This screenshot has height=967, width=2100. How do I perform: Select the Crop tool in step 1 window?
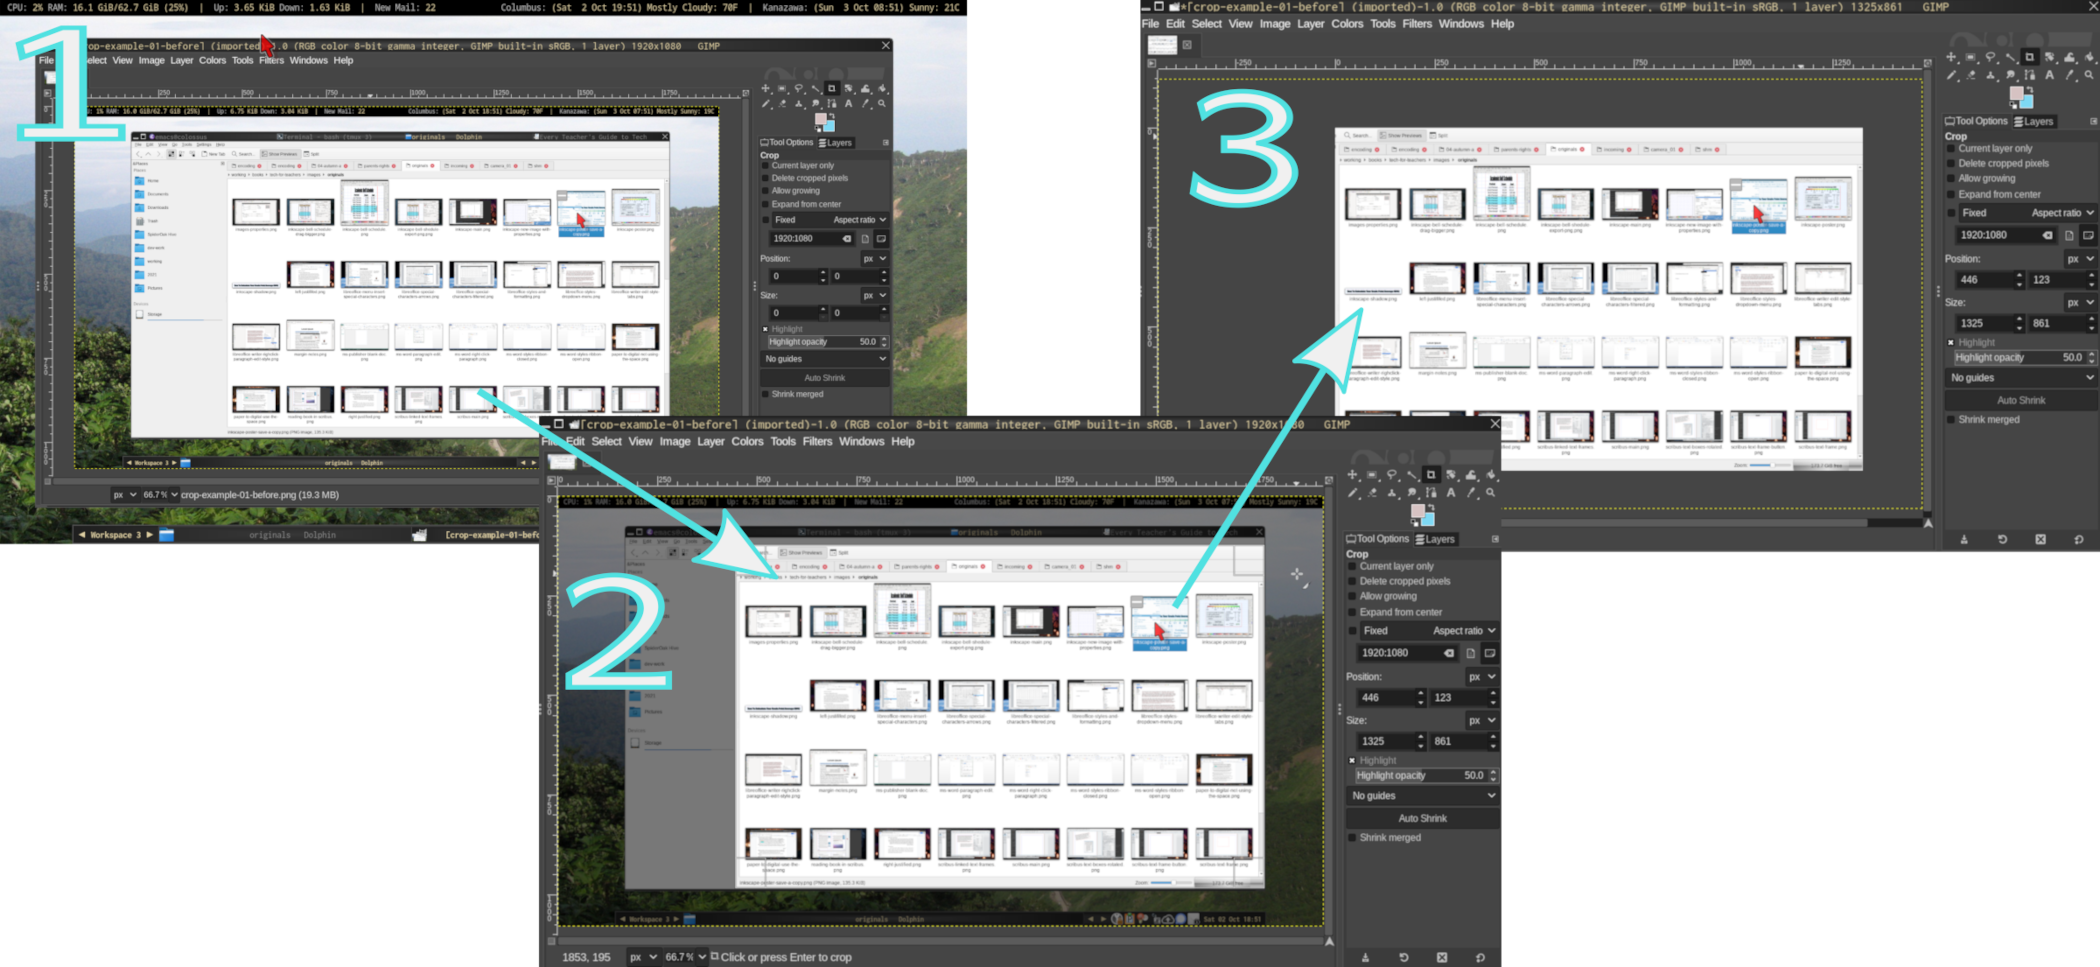point(832,88)
